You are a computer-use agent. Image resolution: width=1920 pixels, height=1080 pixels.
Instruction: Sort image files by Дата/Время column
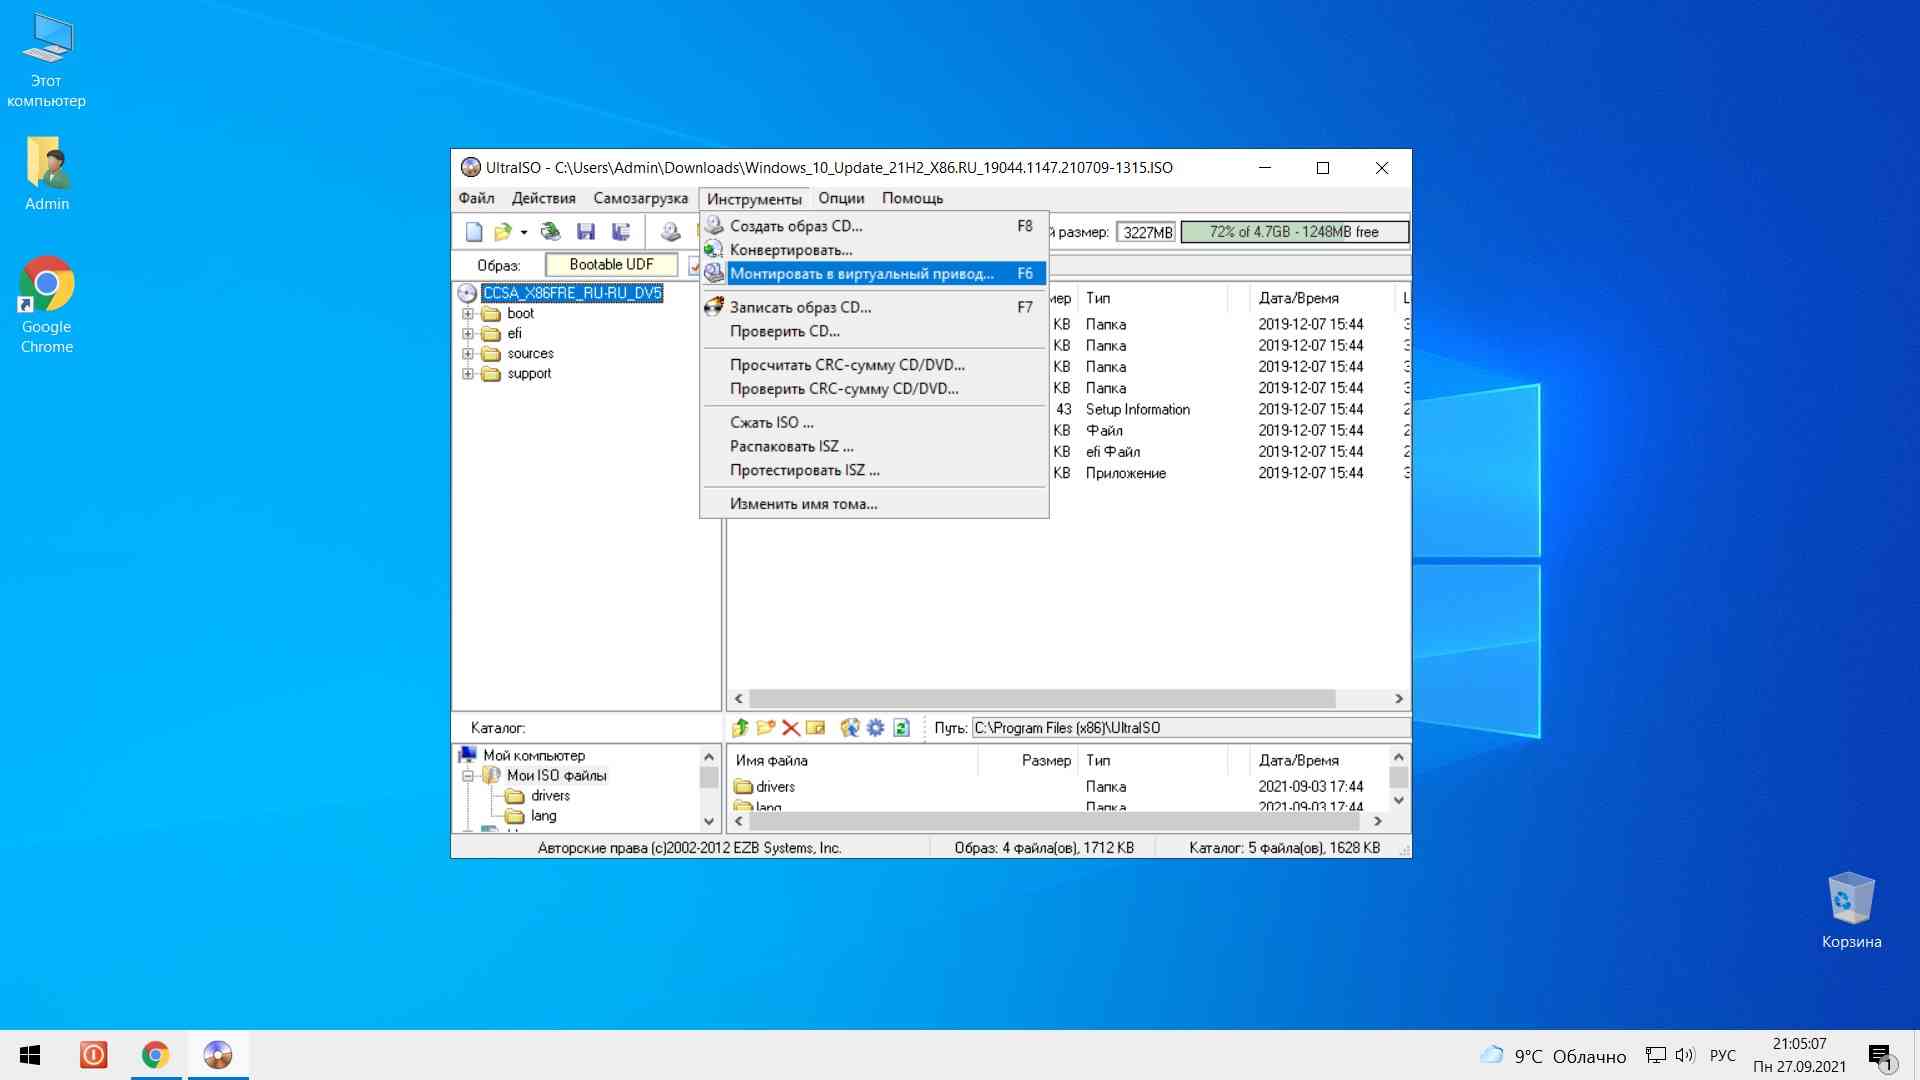(x=1322, y=298)
